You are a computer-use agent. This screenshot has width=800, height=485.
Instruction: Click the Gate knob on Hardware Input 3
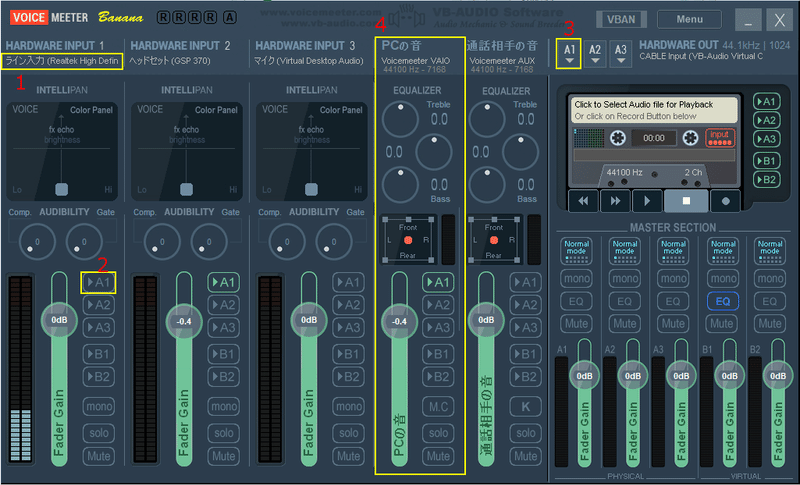coord(334,242)
